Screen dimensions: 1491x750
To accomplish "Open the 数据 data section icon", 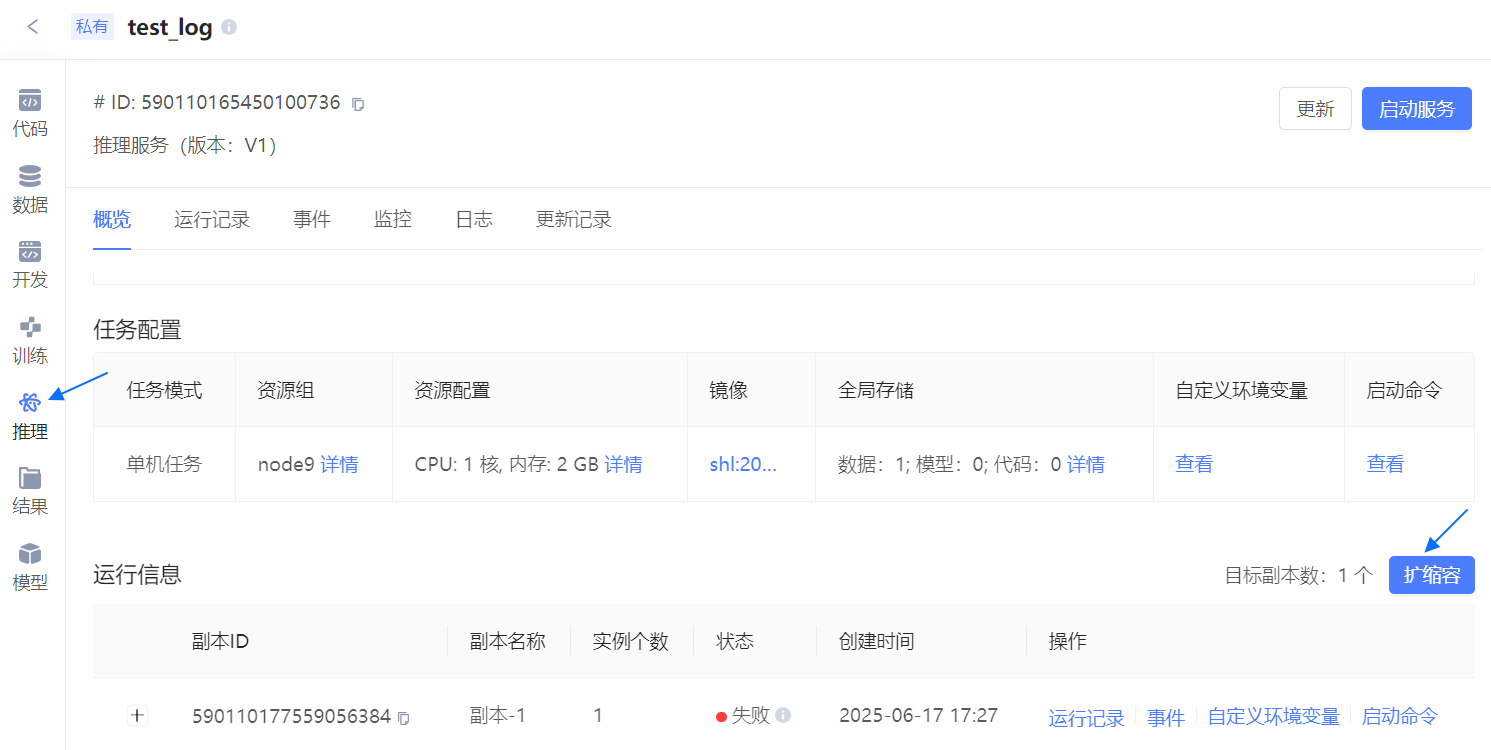I will (x=30, y=176).
